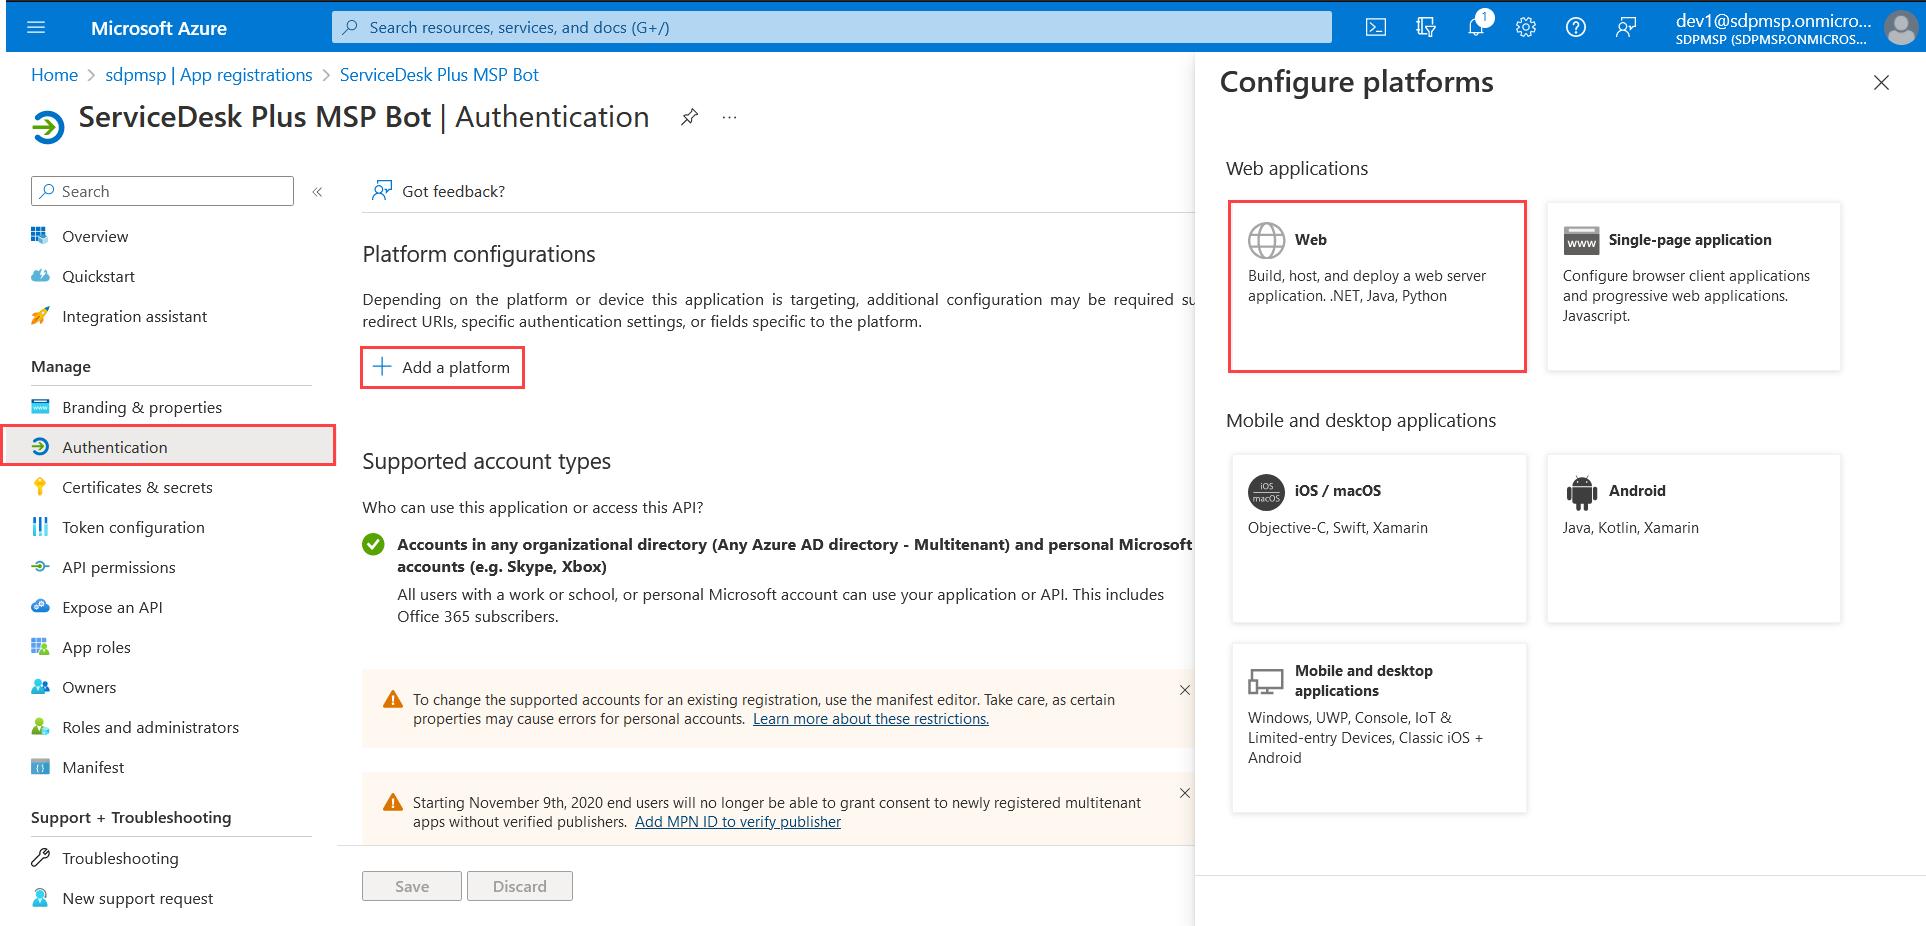Open the hamburger portal menu
Image resolution: width=1926 pixels, height=926 pixels.
(x=37, y=27)
